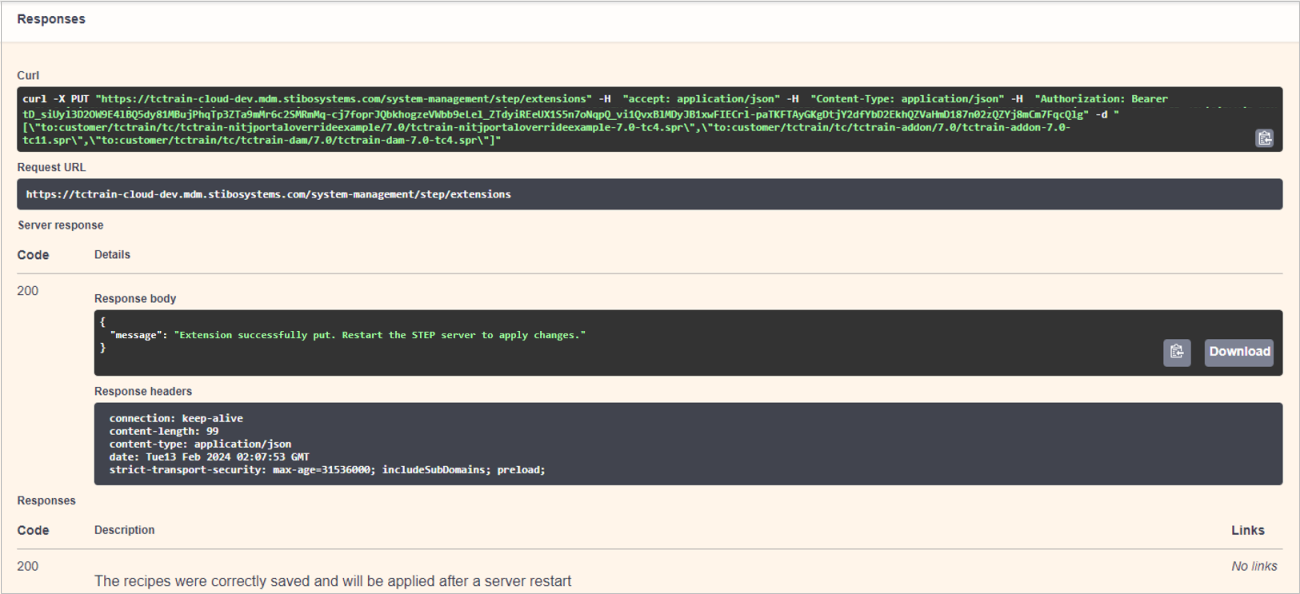
Task: Copy the curl command to clipboard
Action: coord(1264,138)
